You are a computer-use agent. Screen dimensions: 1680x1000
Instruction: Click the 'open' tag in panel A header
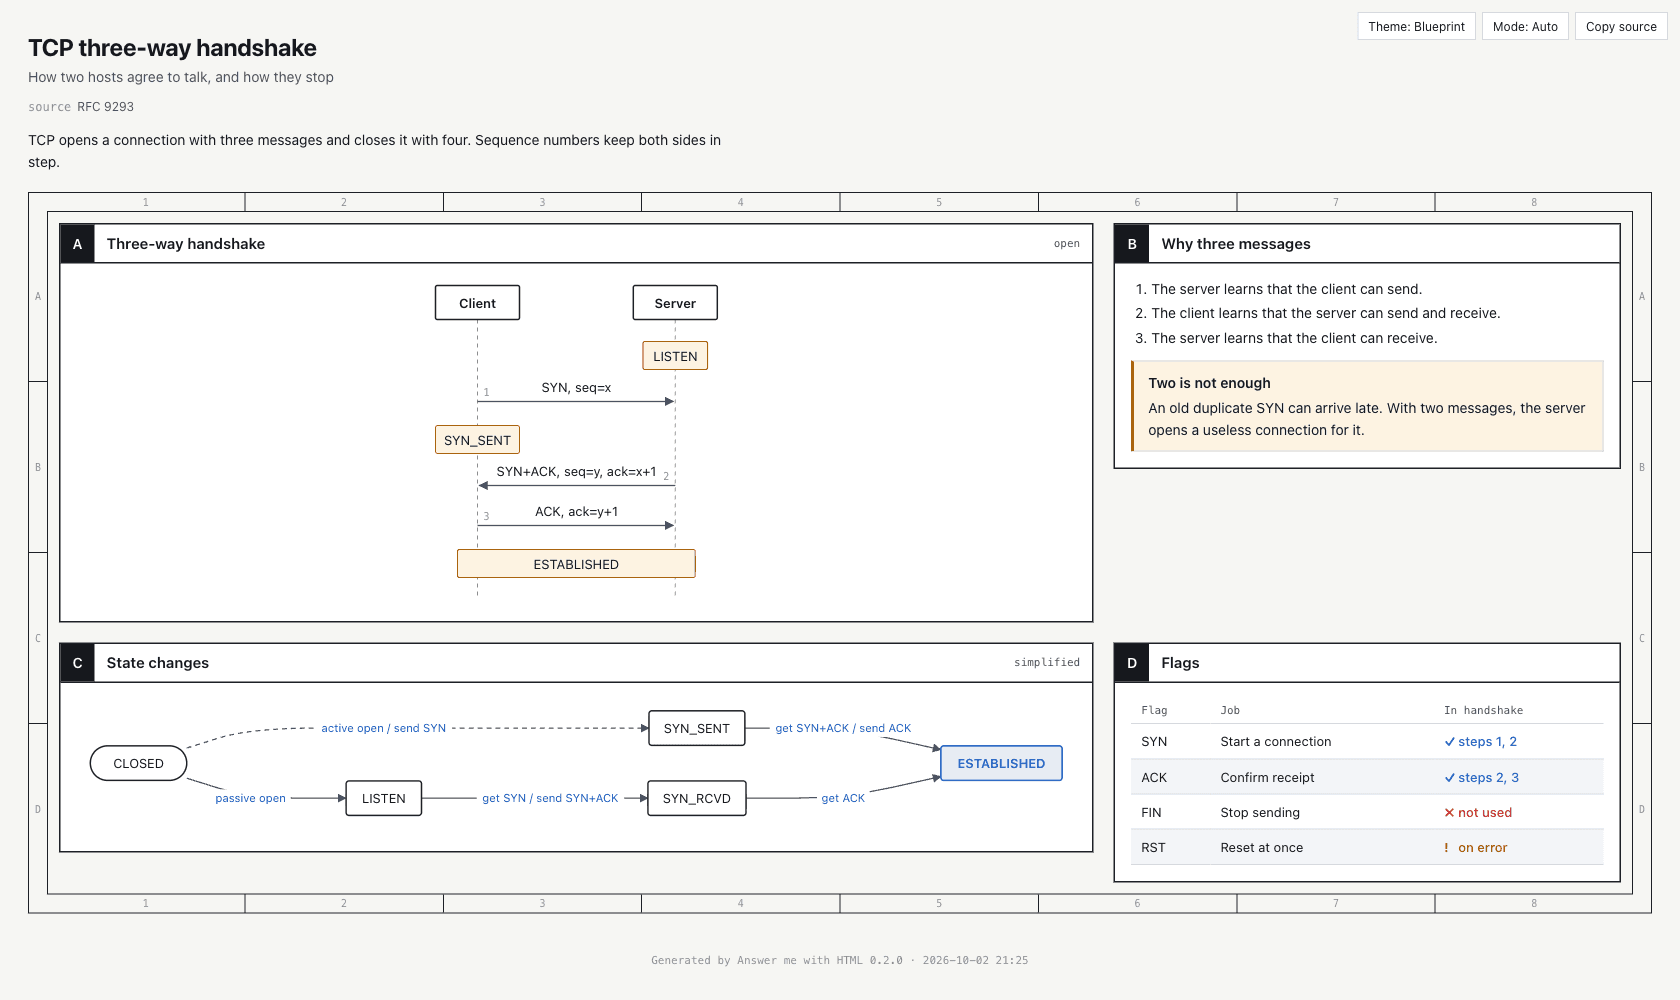tap(1066, 244)
